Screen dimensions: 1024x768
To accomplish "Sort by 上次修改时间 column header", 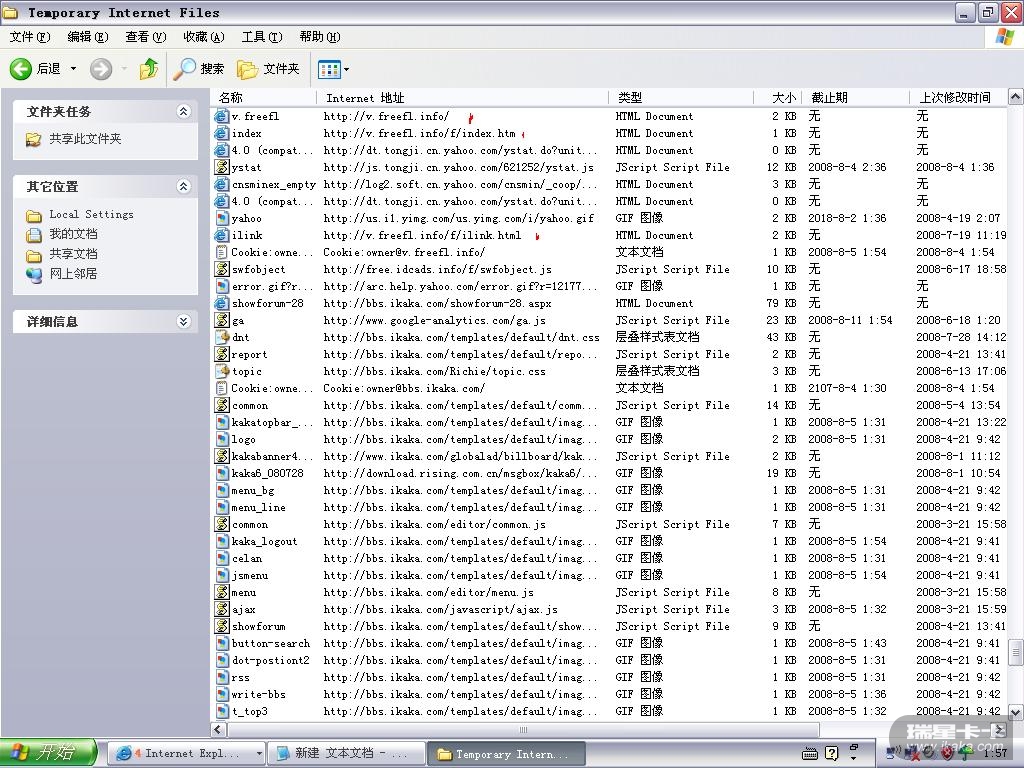I will coord(959,98).
